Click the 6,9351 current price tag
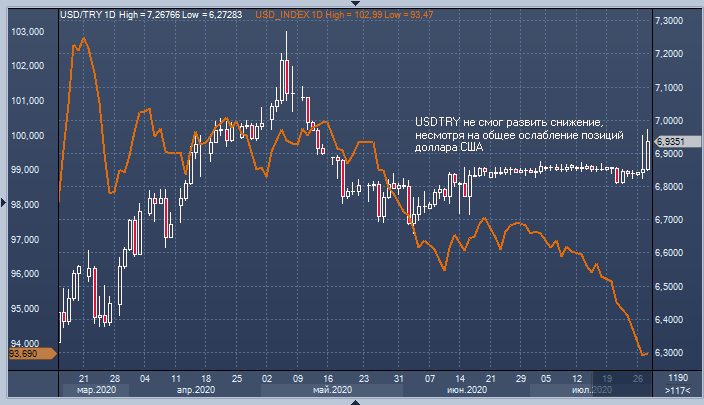704x405 pixels. (x=668, y=142)
